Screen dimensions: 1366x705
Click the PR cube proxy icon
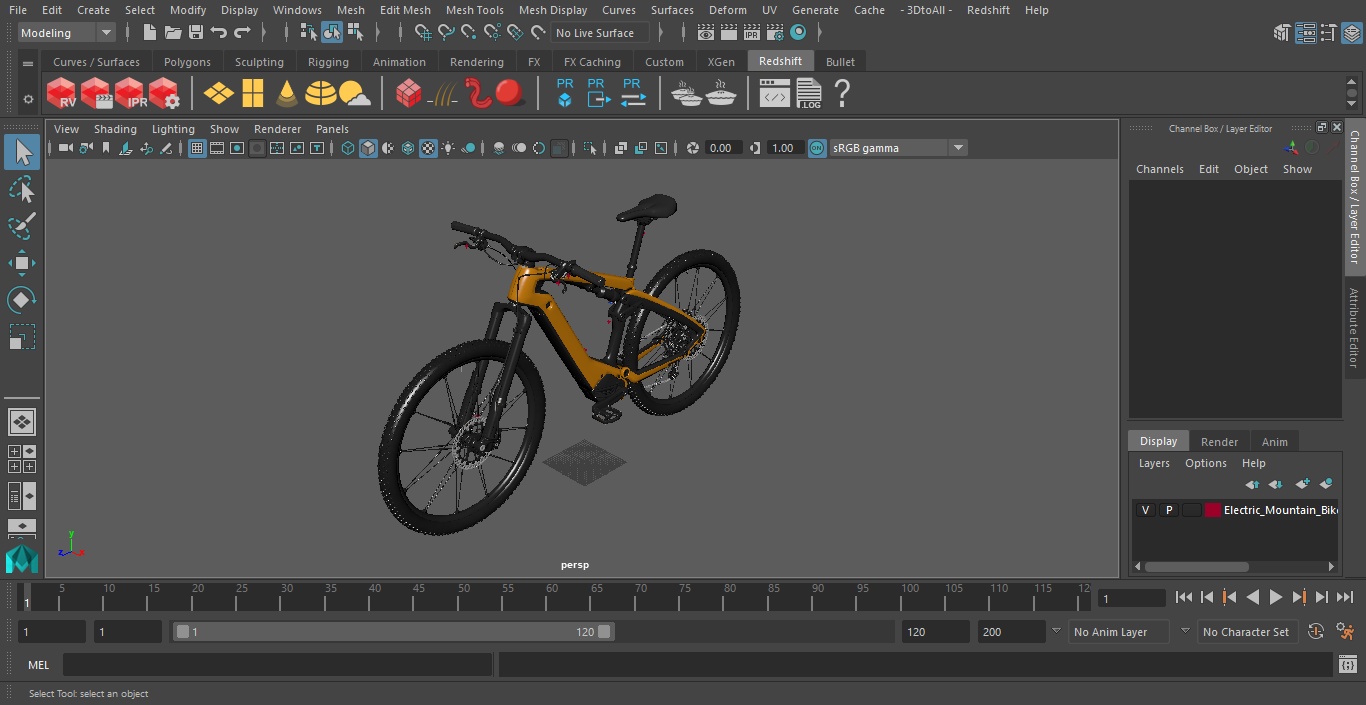click(565, 93)
